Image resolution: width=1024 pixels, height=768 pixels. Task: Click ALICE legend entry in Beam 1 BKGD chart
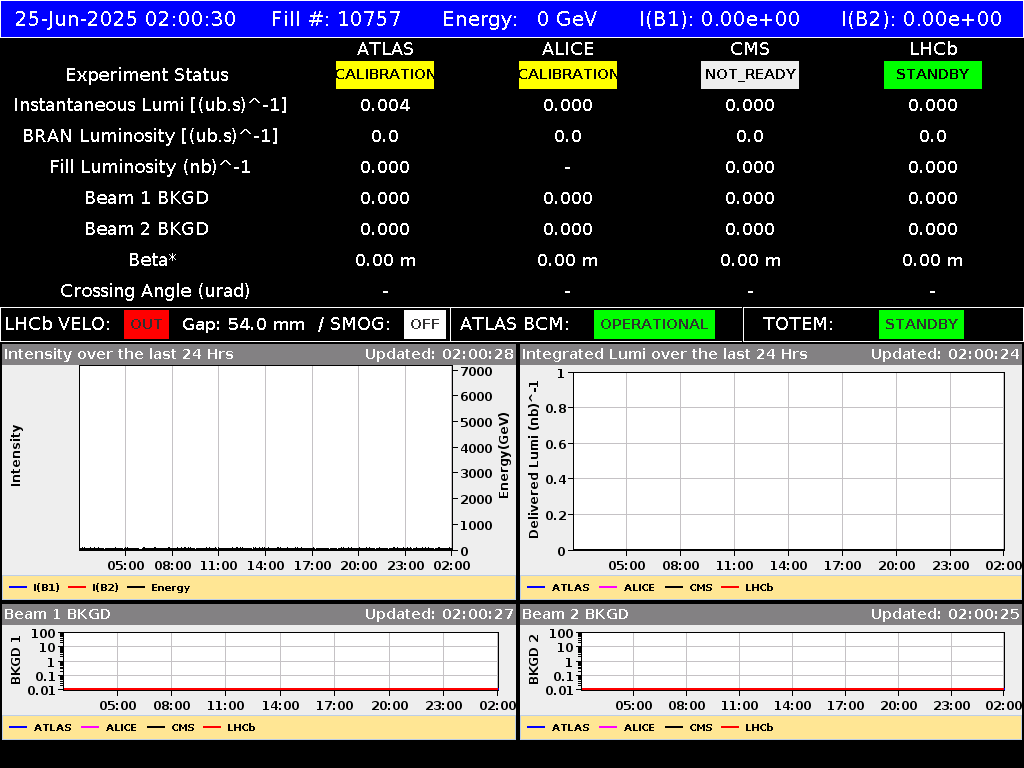[x=108, y=728]
